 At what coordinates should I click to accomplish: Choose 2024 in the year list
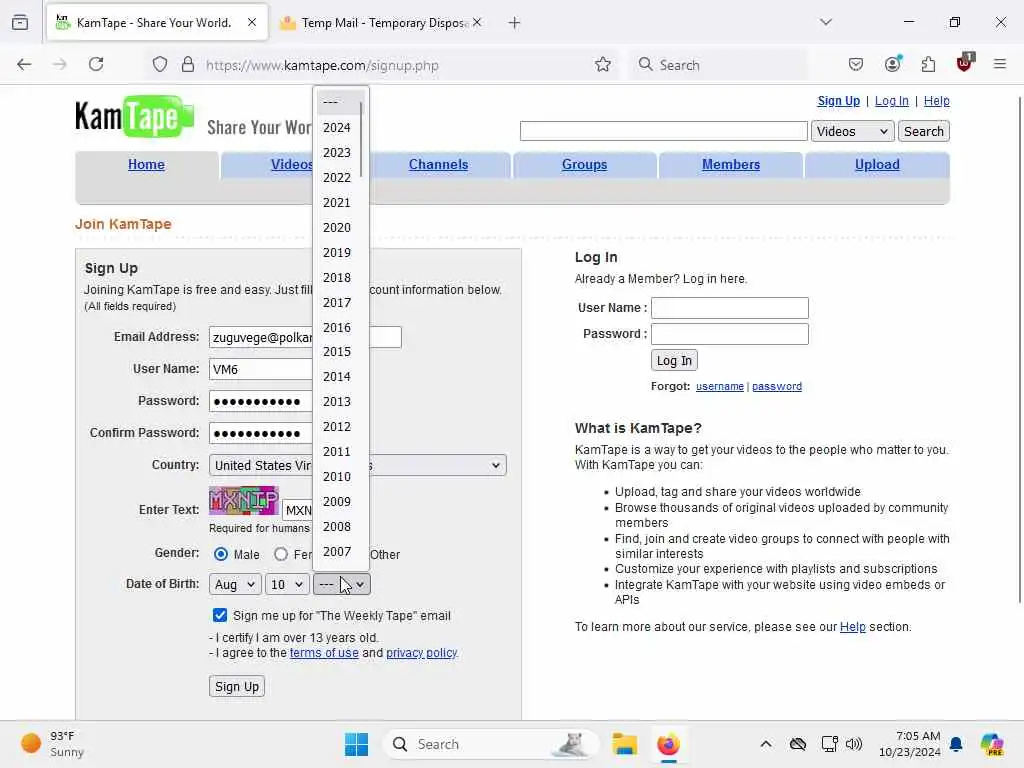click(x=337, y=127)
